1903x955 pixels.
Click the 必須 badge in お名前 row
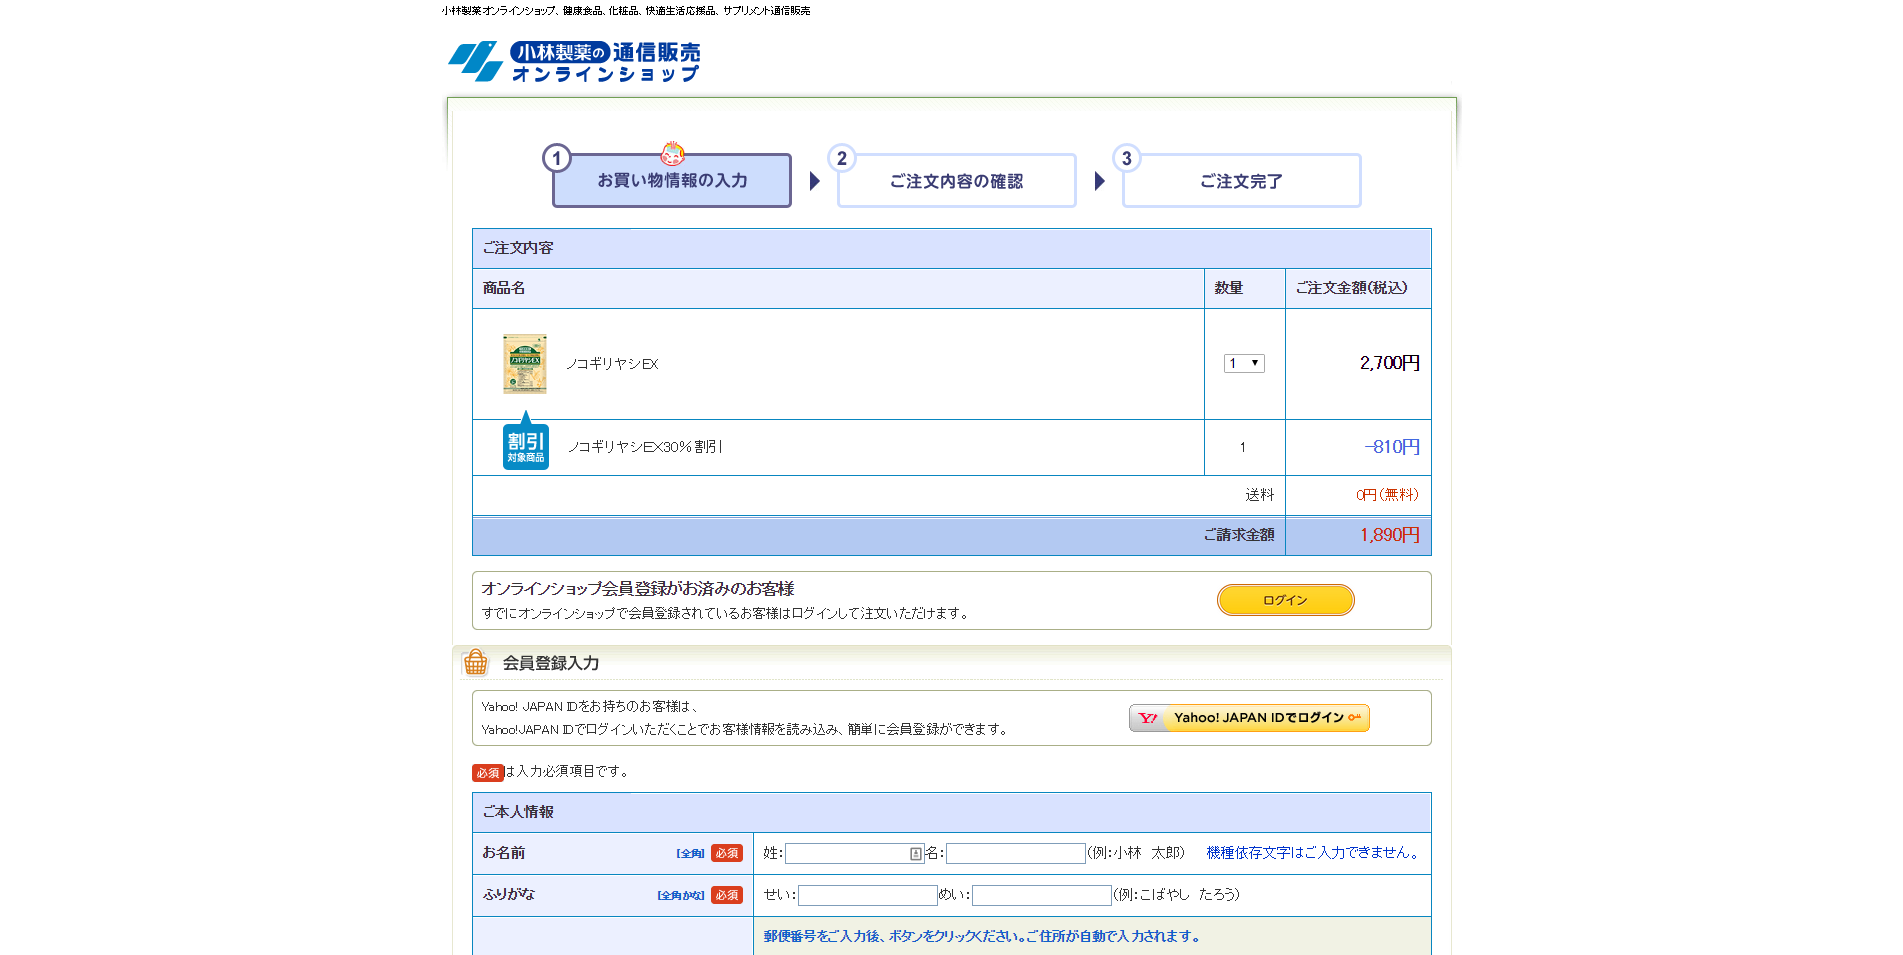click(727, 853)
